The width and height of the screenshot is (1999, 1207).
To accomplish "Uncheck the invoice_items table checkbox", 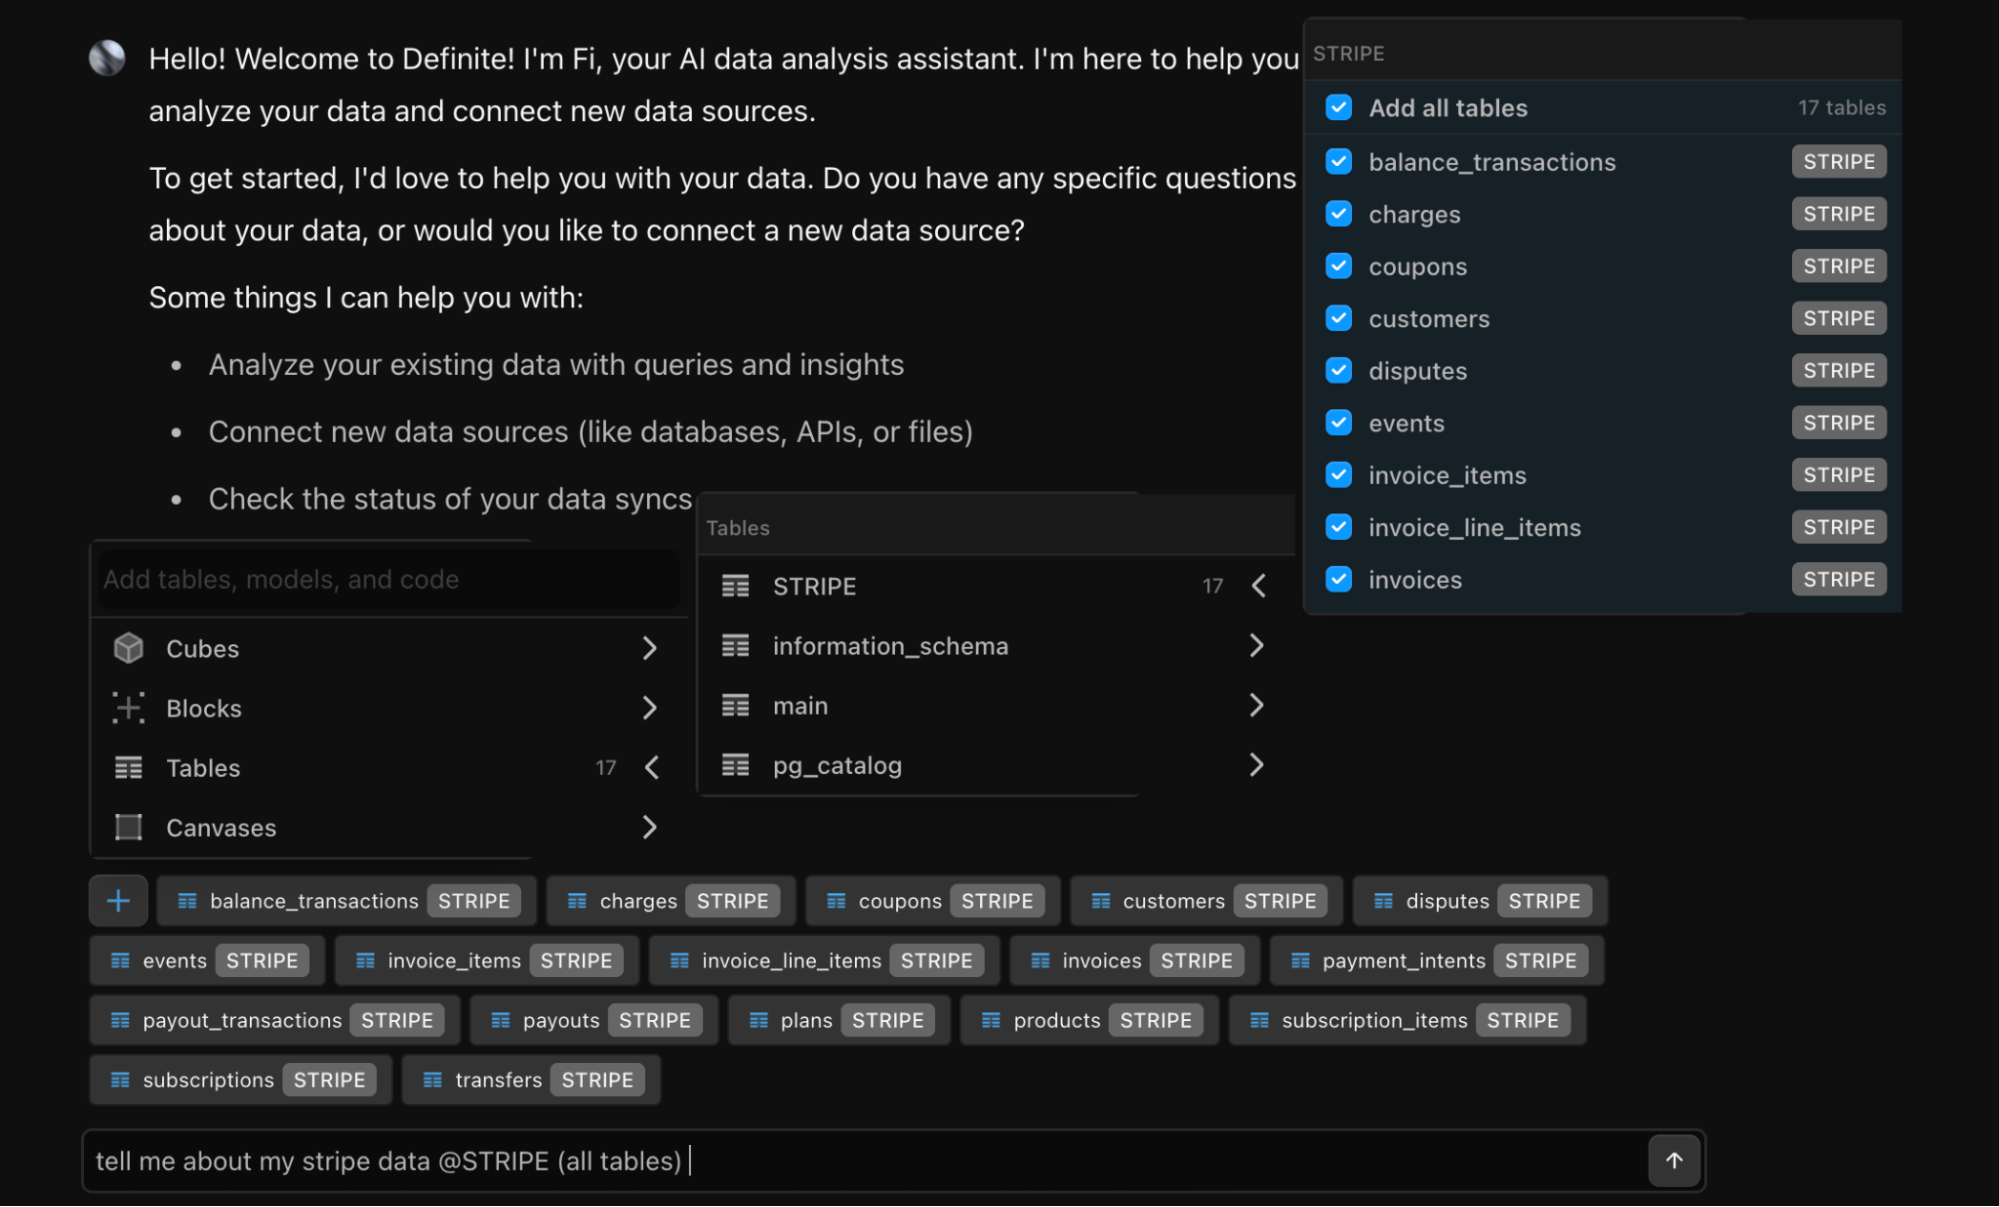I will (1339, 475).
